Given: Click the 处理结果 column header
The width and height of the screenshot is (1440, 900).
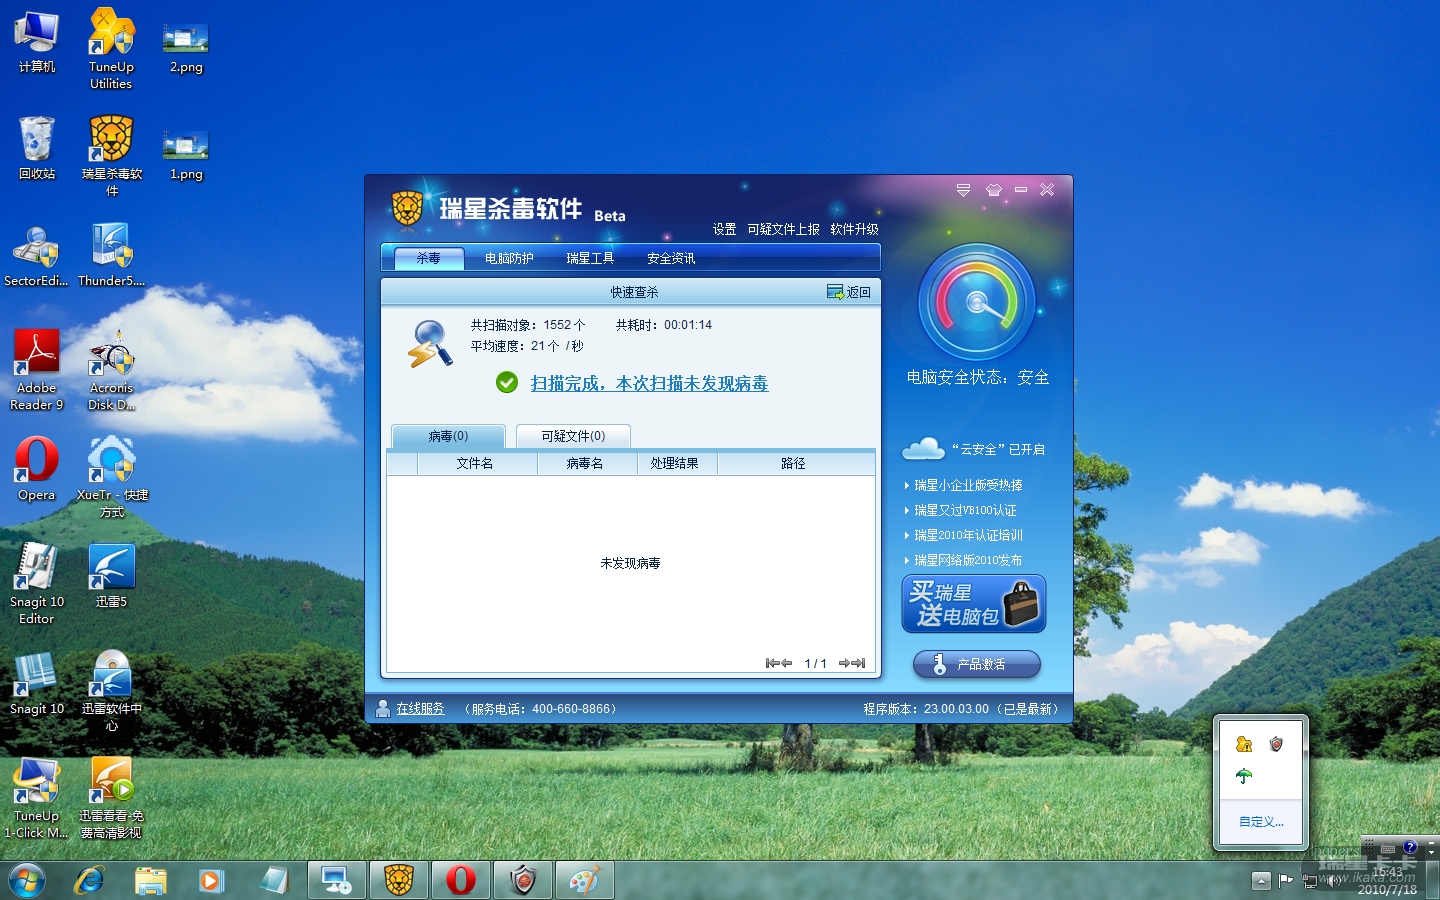Looking at the screenshot, I should [x=675, y=464].
